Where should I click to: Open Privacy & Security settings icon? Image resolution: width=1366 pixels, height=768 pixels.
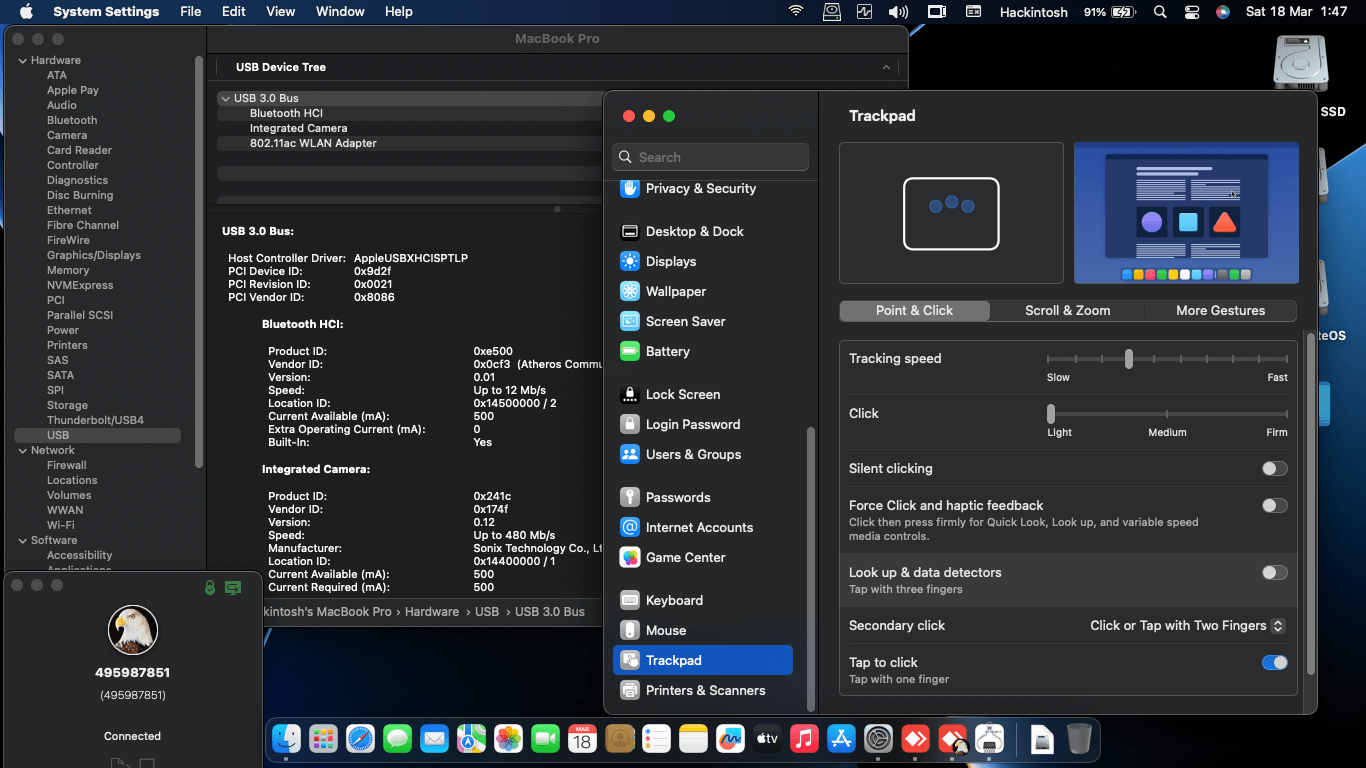[629, 188]
